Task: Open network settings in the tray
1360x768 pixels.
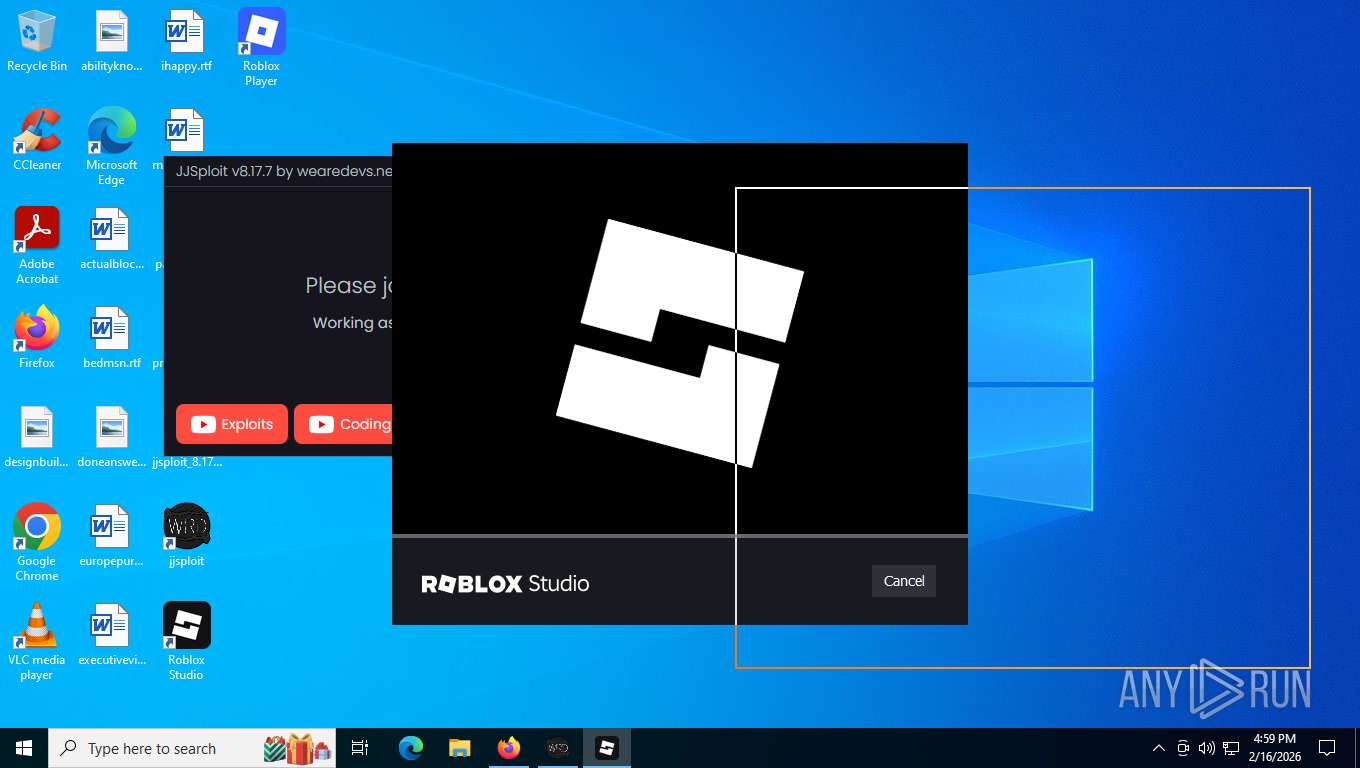Action: [x=1231, y=748]
